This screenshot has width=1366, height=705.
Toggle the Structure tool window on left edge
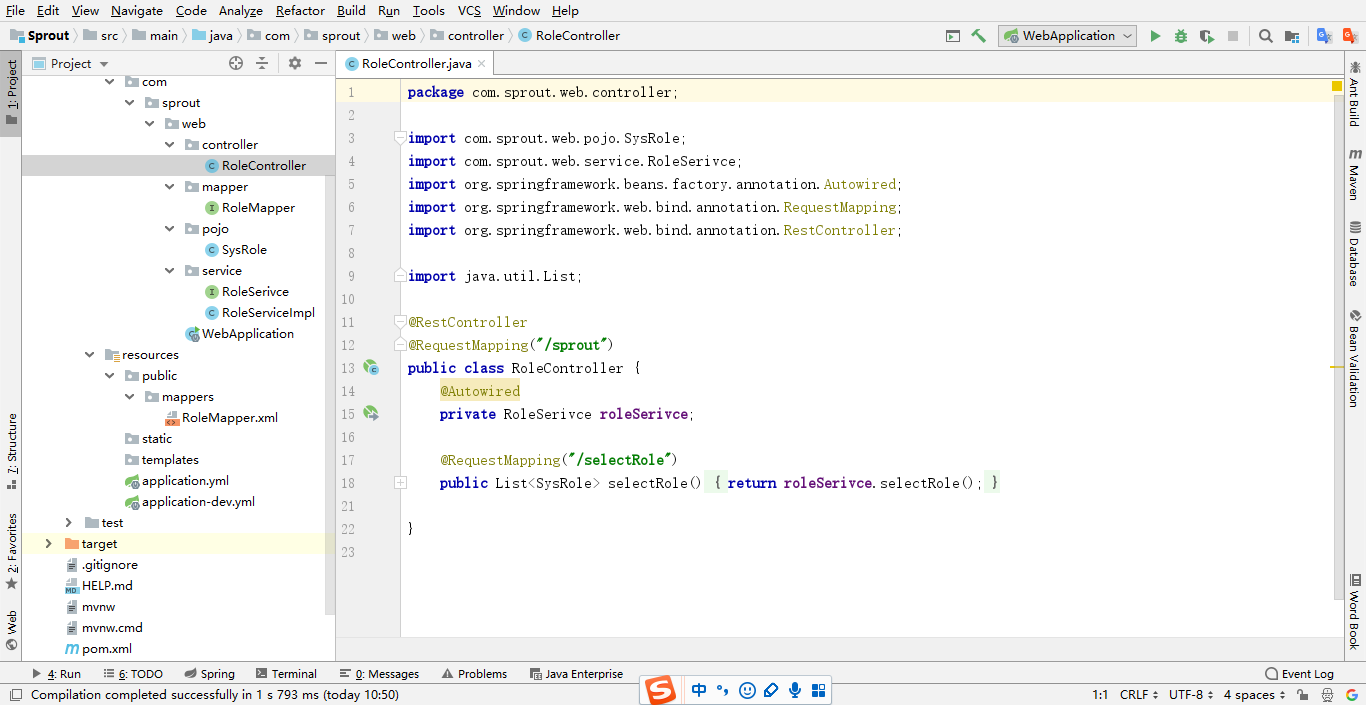11,450
